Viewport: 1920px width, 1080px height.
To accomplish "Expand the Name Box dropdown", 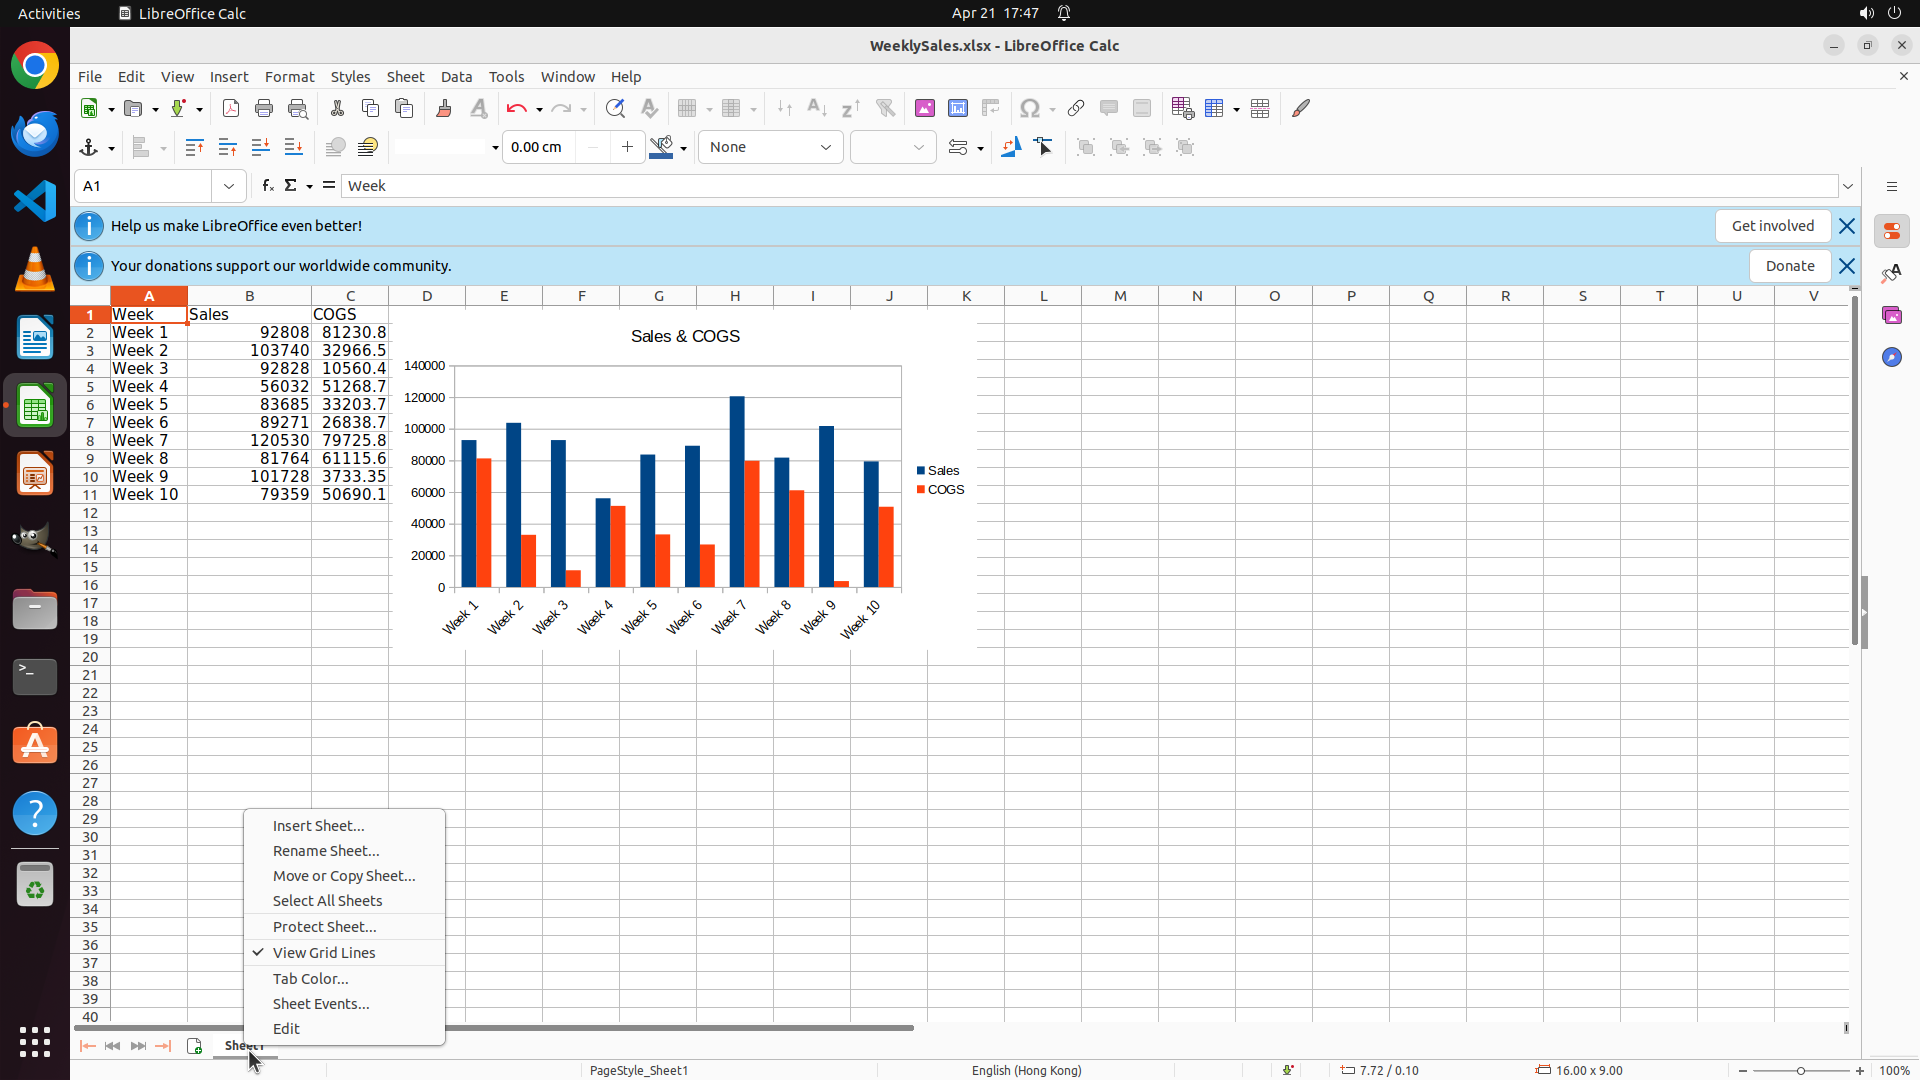I will tap(229, 186).
